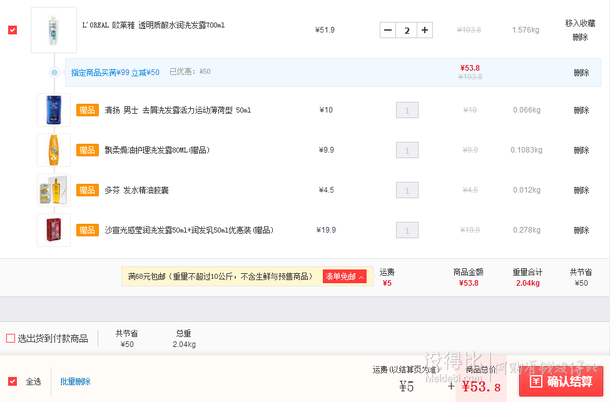The width and height of the screenshot is (610, 402).
Task: Click the promotion bullet marker icon
Action: point(54,72)
